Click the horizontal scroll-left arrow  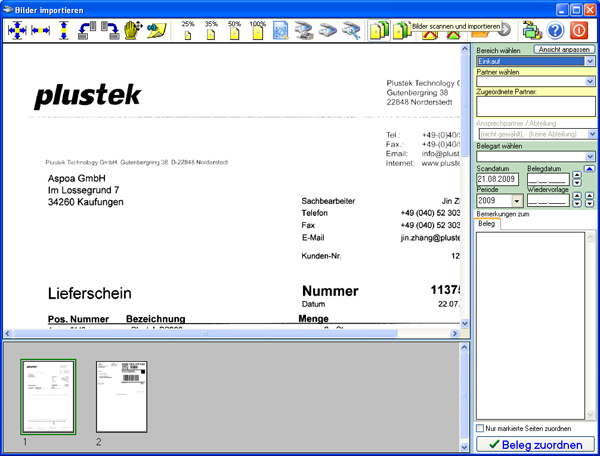click(8, 334)
